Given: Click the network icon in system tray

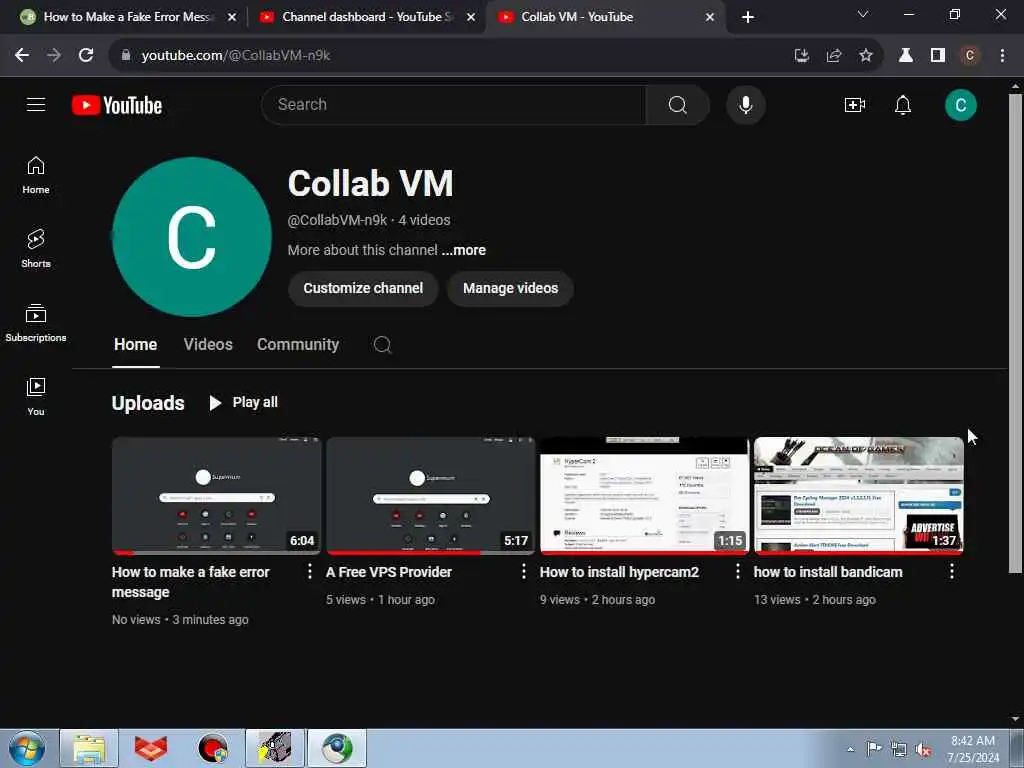Looking at the screenshot, I should (899, 750).
